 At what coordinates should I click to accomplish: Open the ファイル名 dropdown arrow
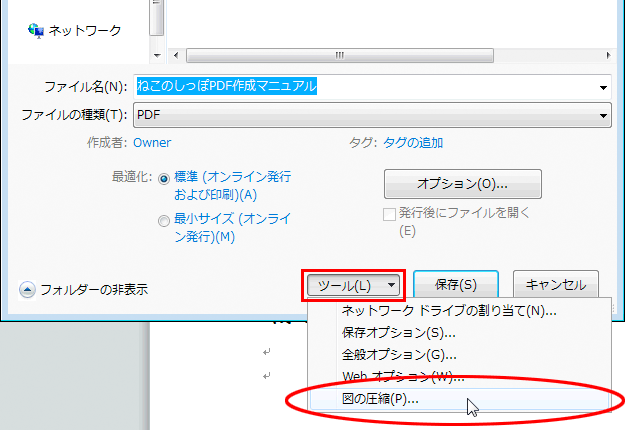[x=603, y=87]
